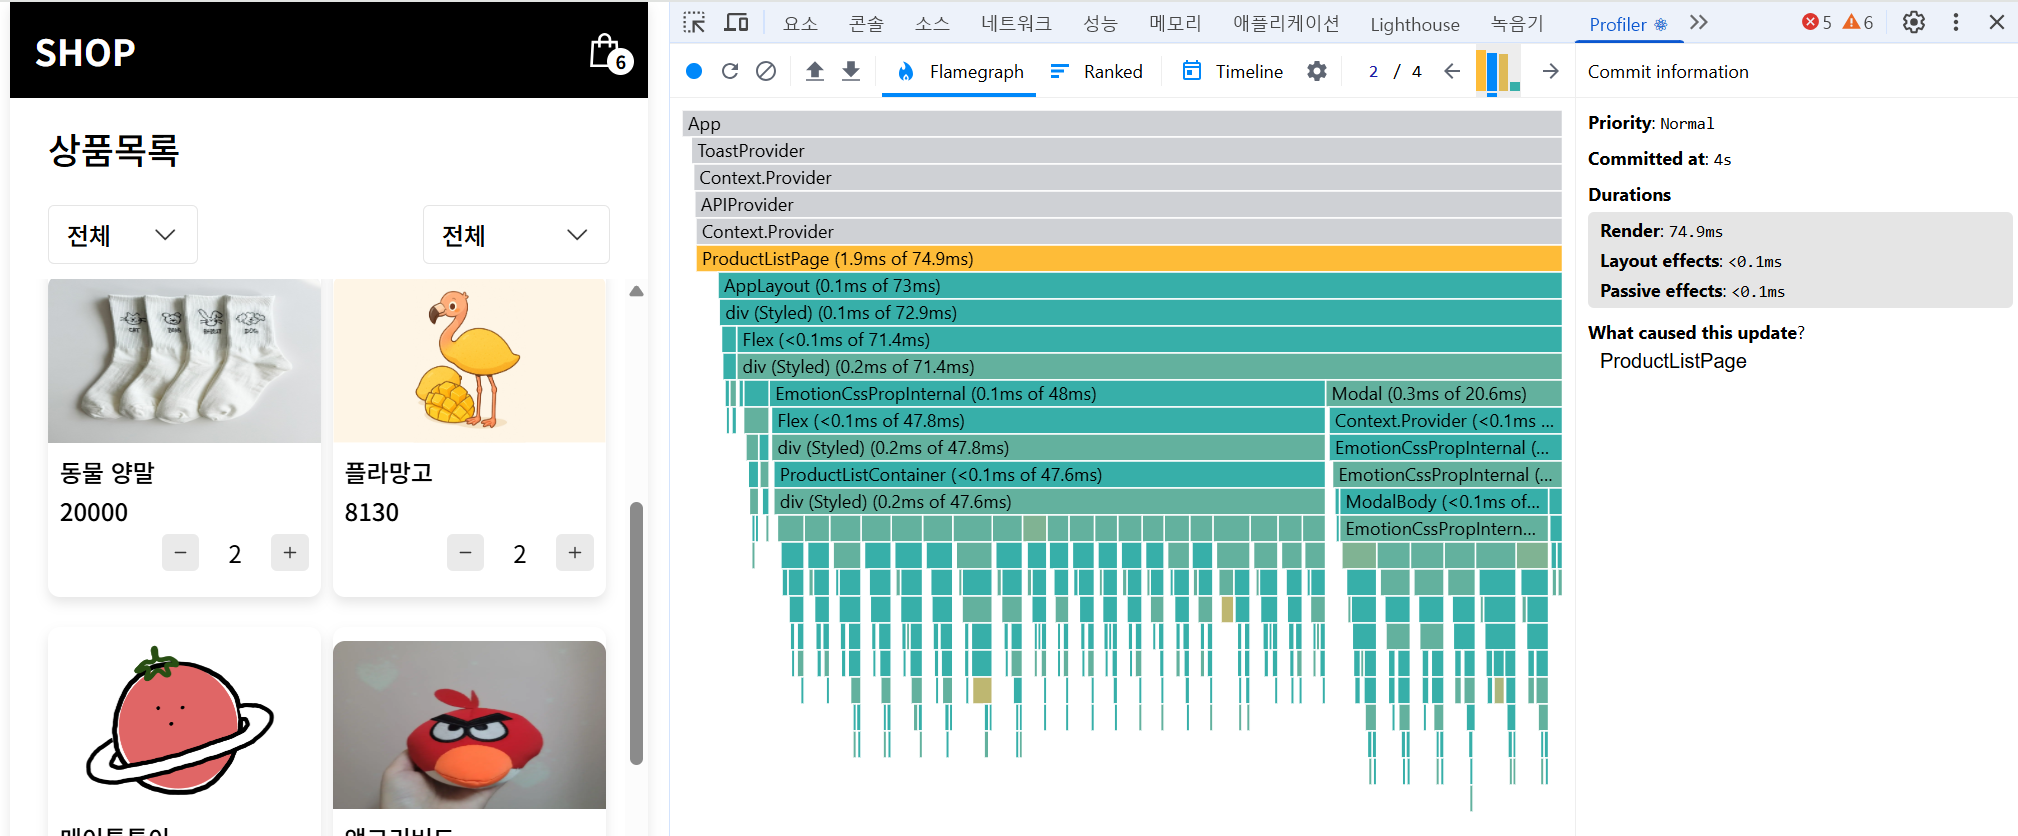The image size is (2018, 836).
Task: Open the 메모리 tab
Action: (x=1175, y=23)
